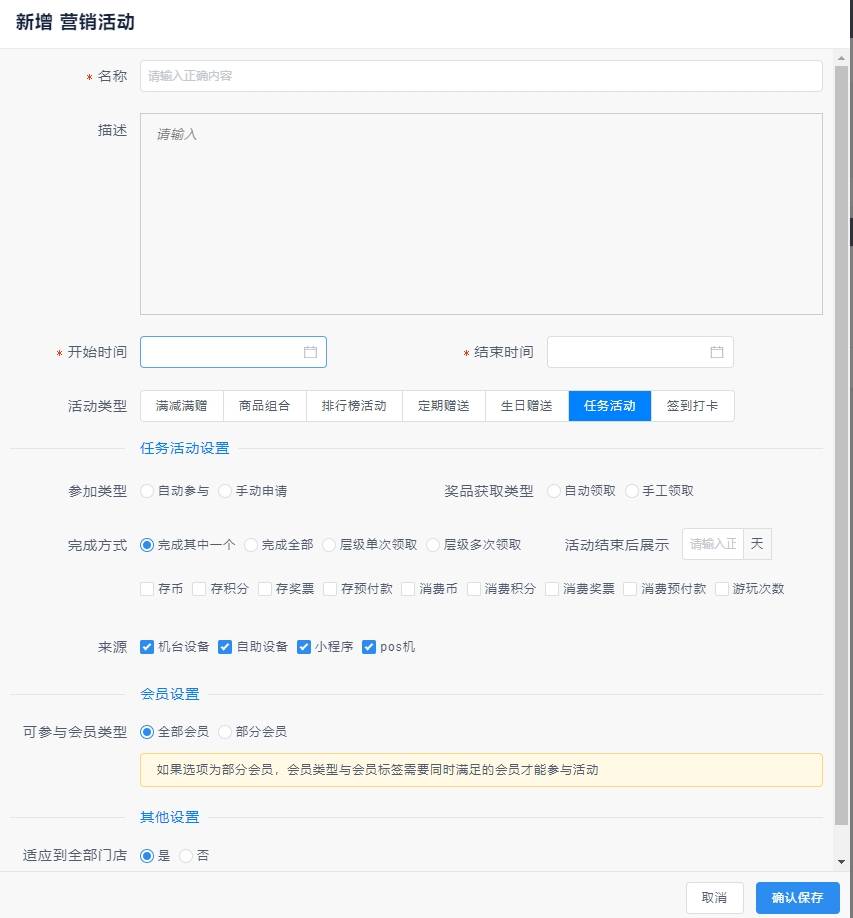Open the 开始时间 calendar icon
Screen dimensions: 853x918
pos(310,352)
